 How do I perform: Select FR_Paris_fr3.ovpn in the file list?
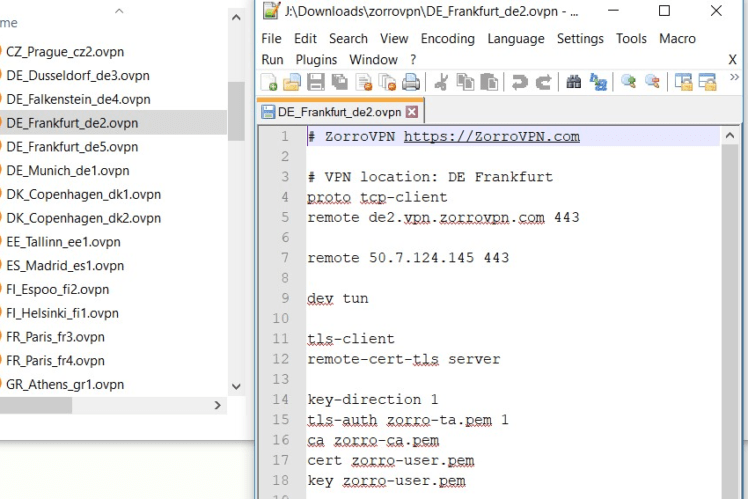(x=55, y=337)
